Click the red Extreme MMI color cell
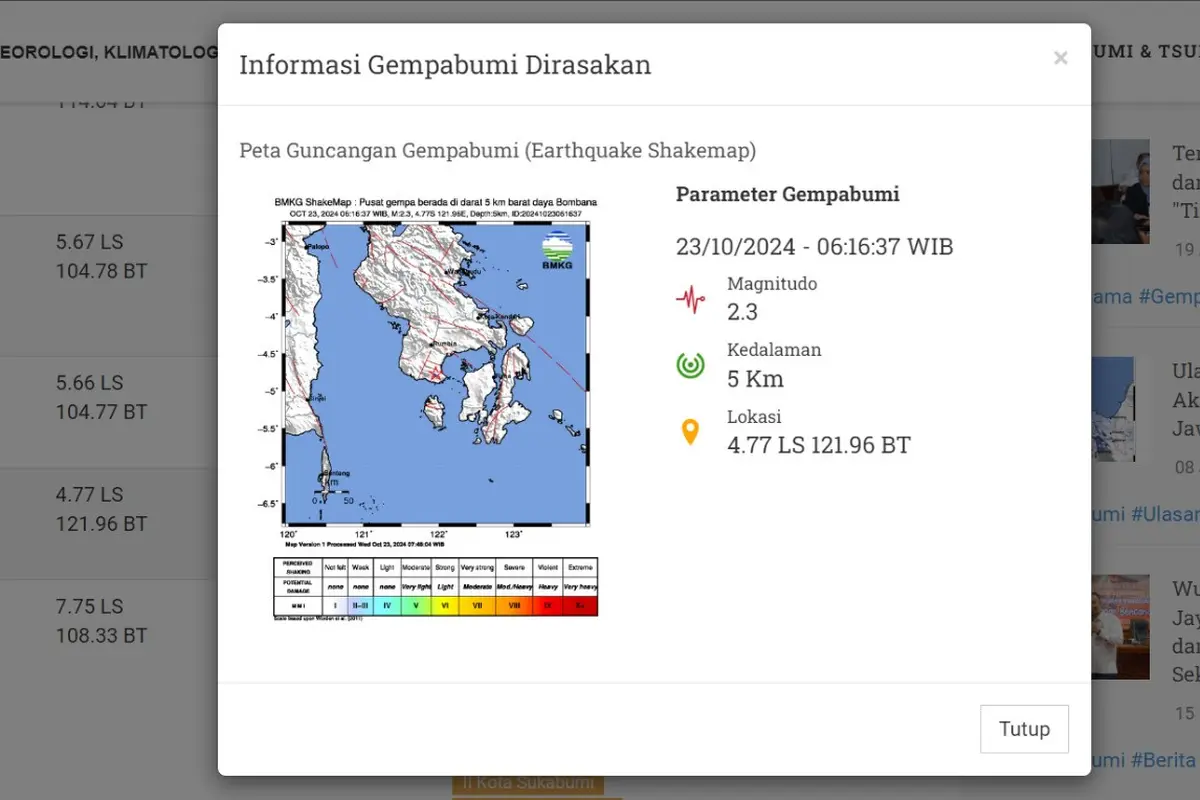The height and width of the screenshot is (800, 1200). click(580, 605)
